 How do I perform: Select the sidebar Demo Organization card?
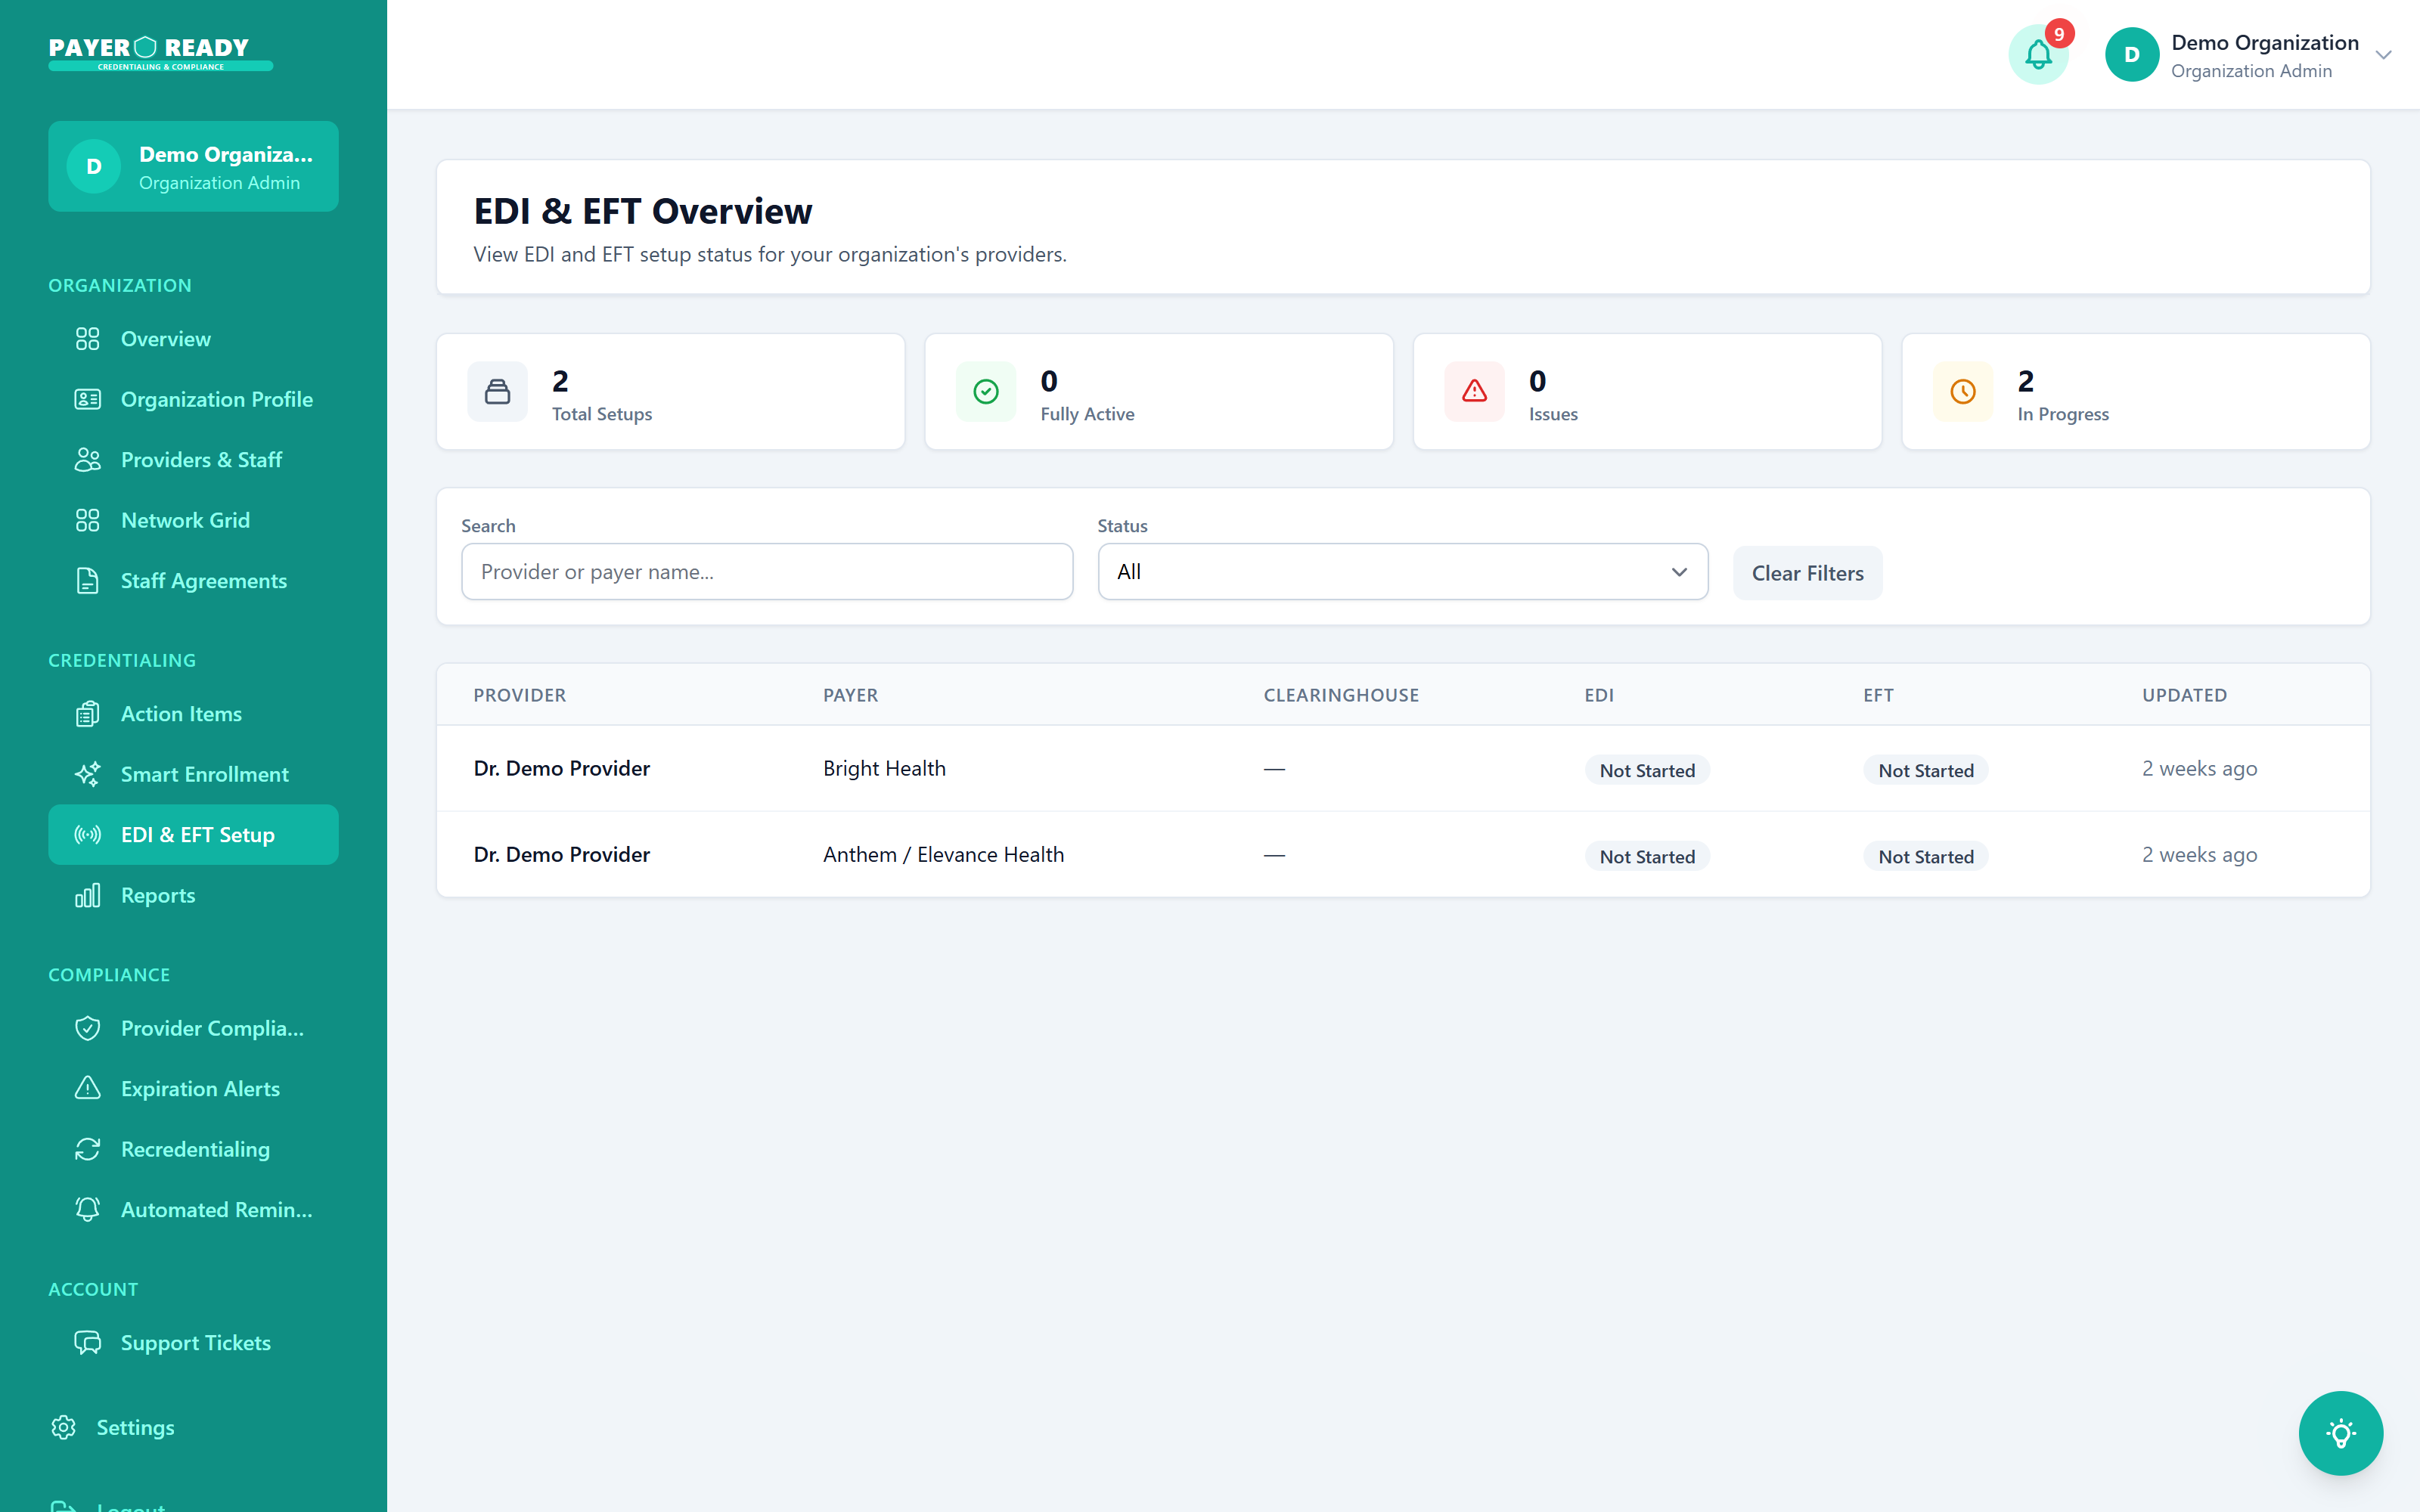(193, 166)
